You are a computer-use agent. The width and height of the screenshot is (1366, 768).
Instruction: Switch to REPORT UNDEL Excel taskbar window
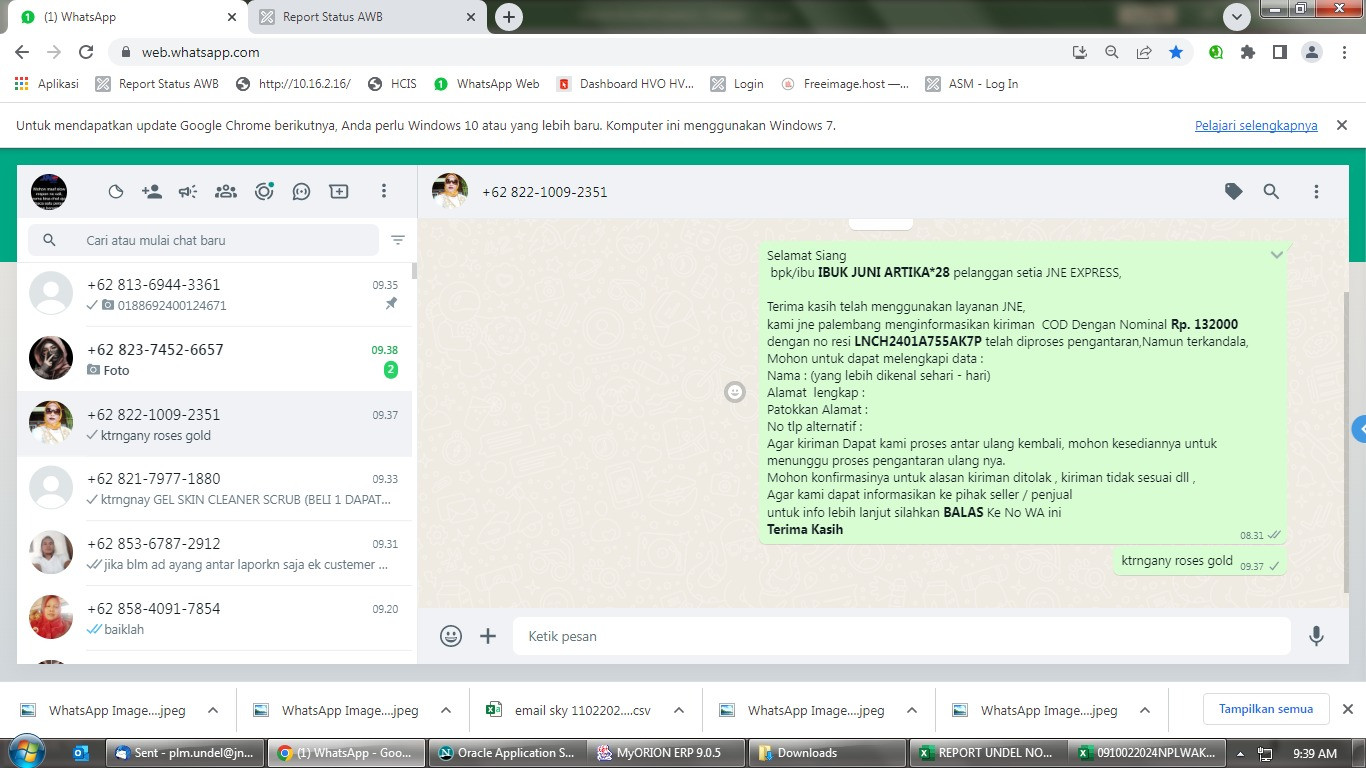988,753
